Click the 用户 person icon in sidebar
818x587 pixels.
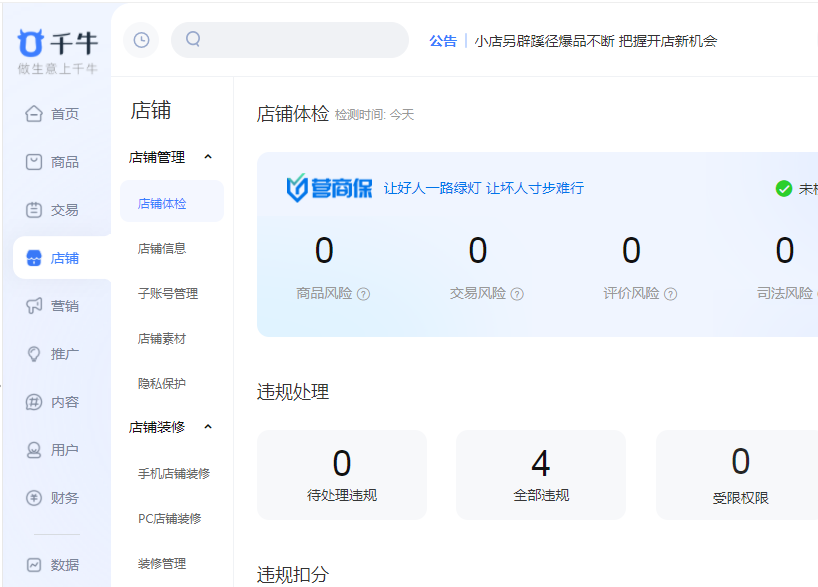34,450
